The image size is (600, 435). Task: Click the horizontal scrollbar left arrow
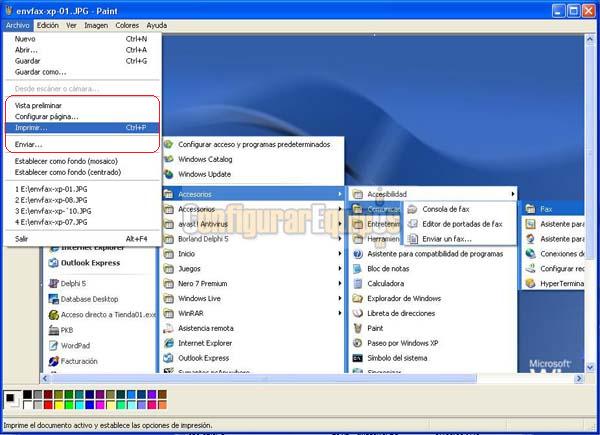point(45,378)
